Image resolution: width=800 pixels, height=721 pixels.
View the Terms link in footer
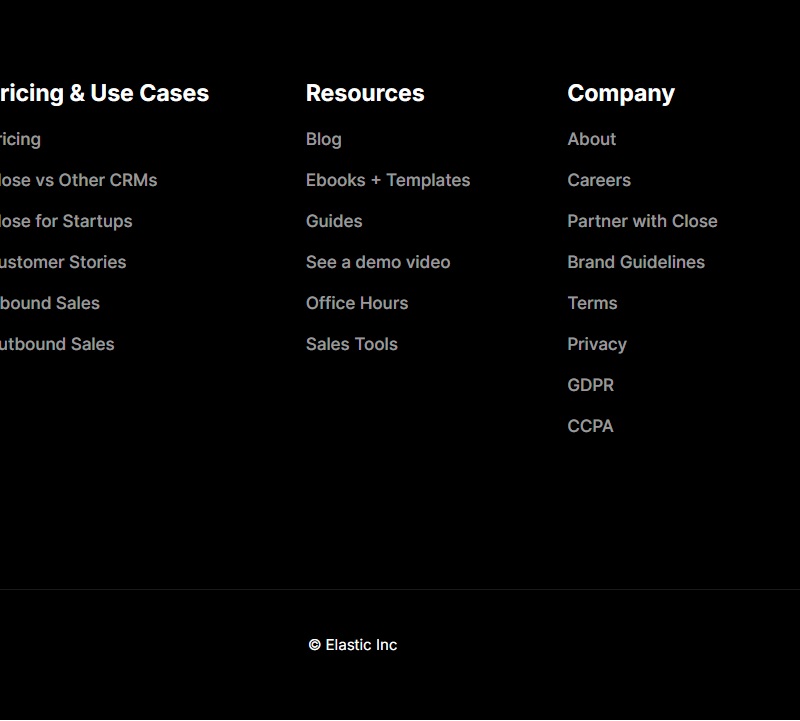tap(592, 303)
